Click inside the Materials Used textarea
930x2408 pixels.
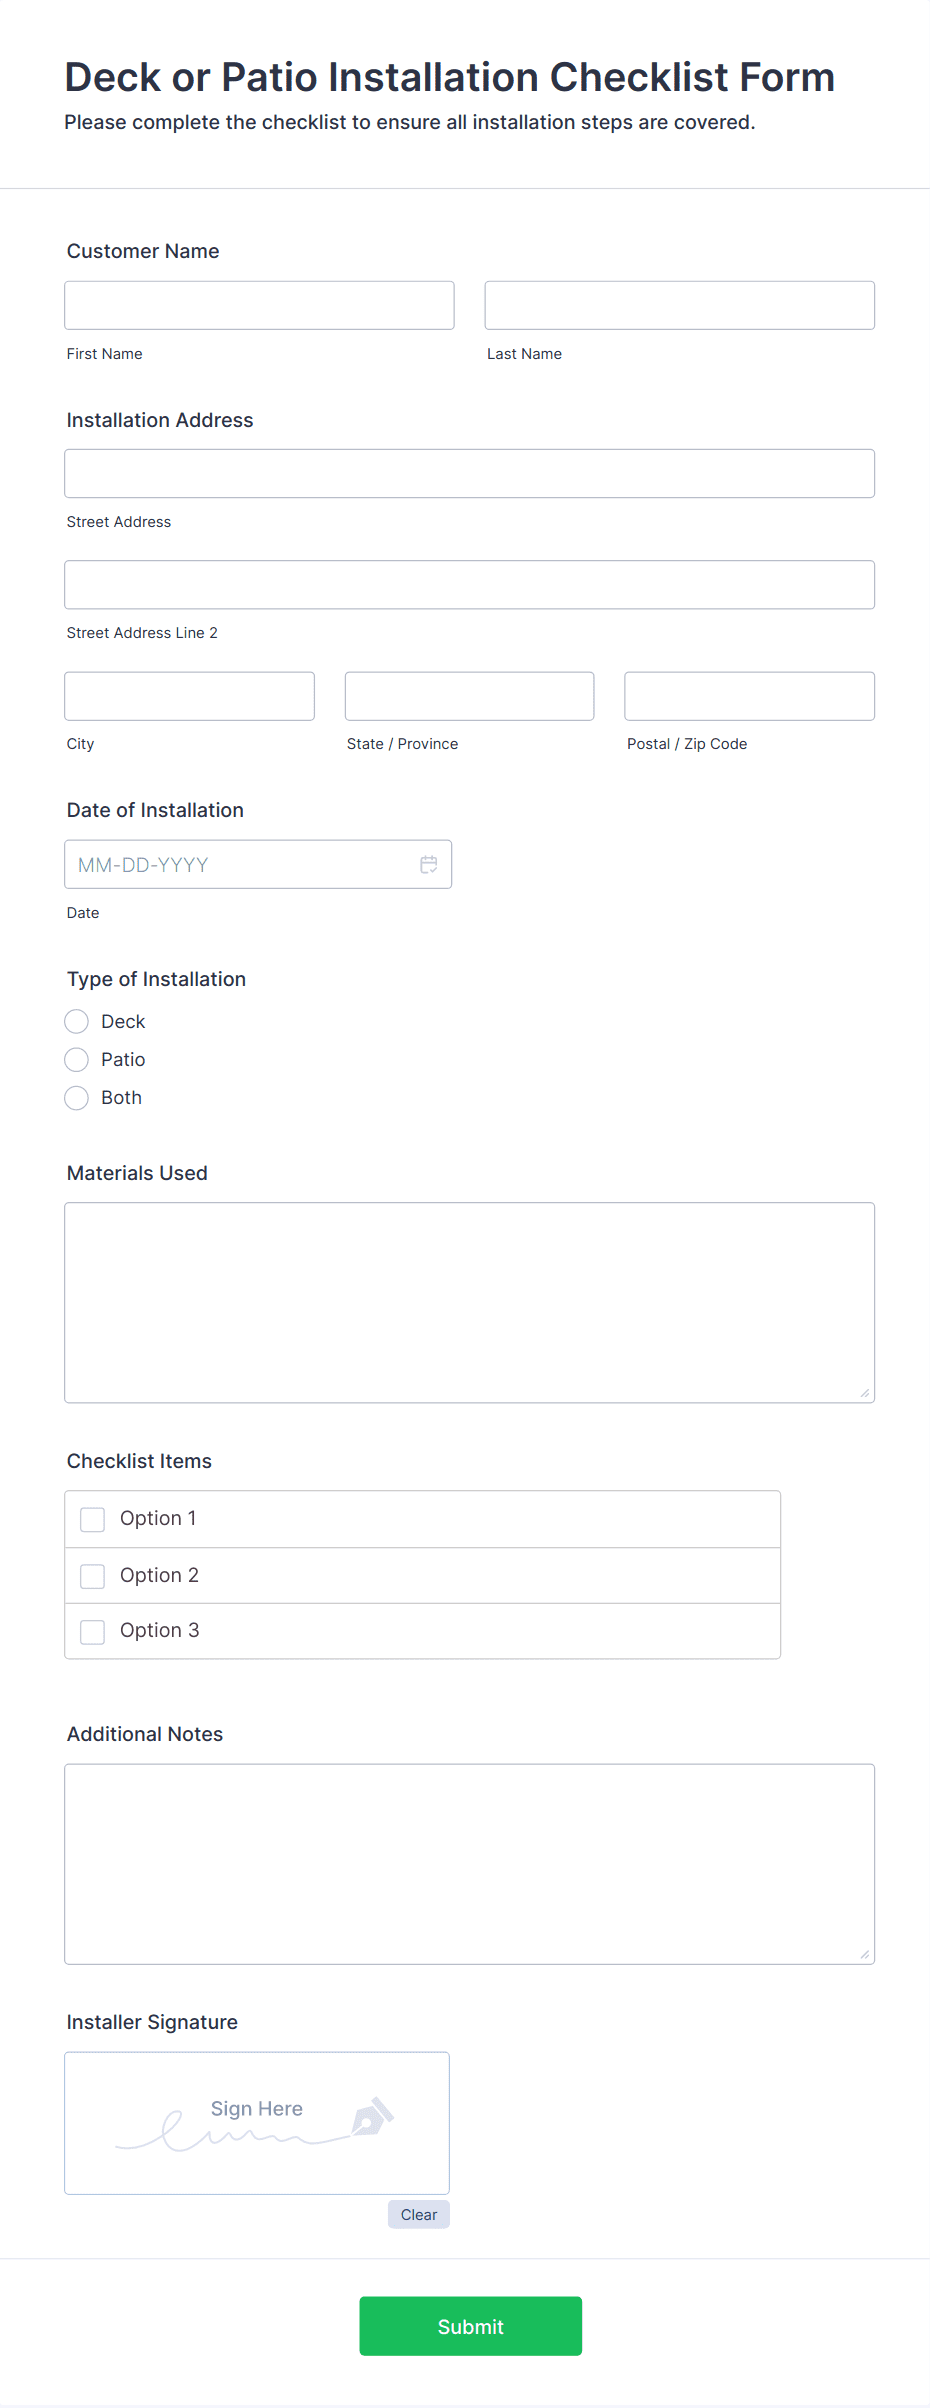pos(469,1302)
